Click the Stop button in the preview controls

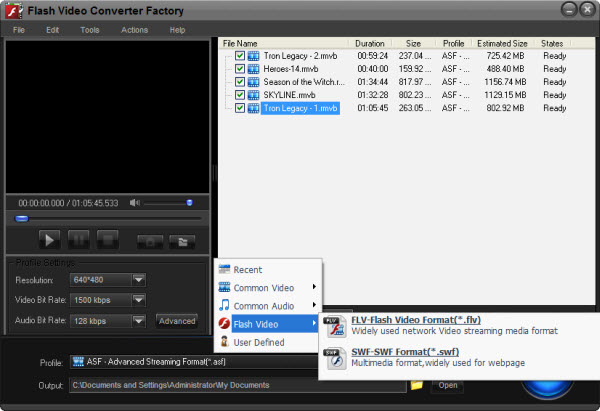pyautogui.click(x=108, y=240)
